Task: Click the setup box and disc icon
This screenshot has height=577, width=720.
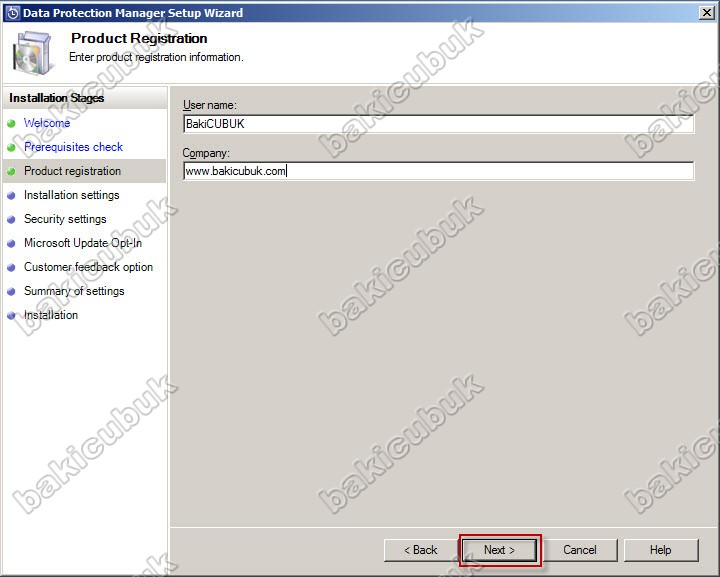Action: coord(32,52)
